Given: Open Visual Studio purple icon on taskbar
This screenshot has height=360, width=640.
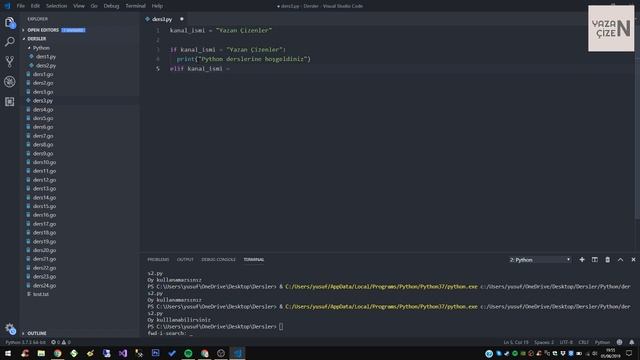Looking at the screenshot, I should (123, 353).
